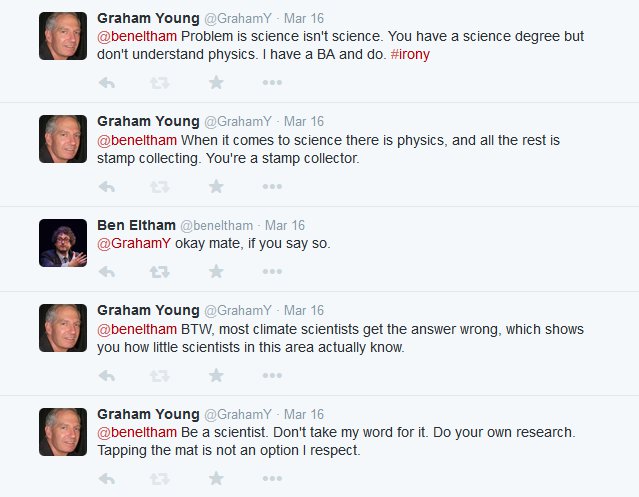639x497 pixels.
Task: Open Ben Eltham's profile name link
Action: click(135, 225)
